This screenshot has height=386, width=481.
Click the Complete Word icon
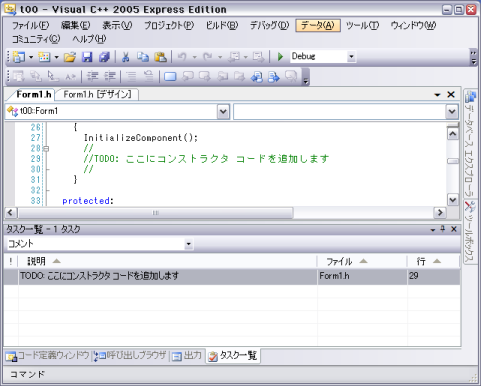[x=70, y=77]
